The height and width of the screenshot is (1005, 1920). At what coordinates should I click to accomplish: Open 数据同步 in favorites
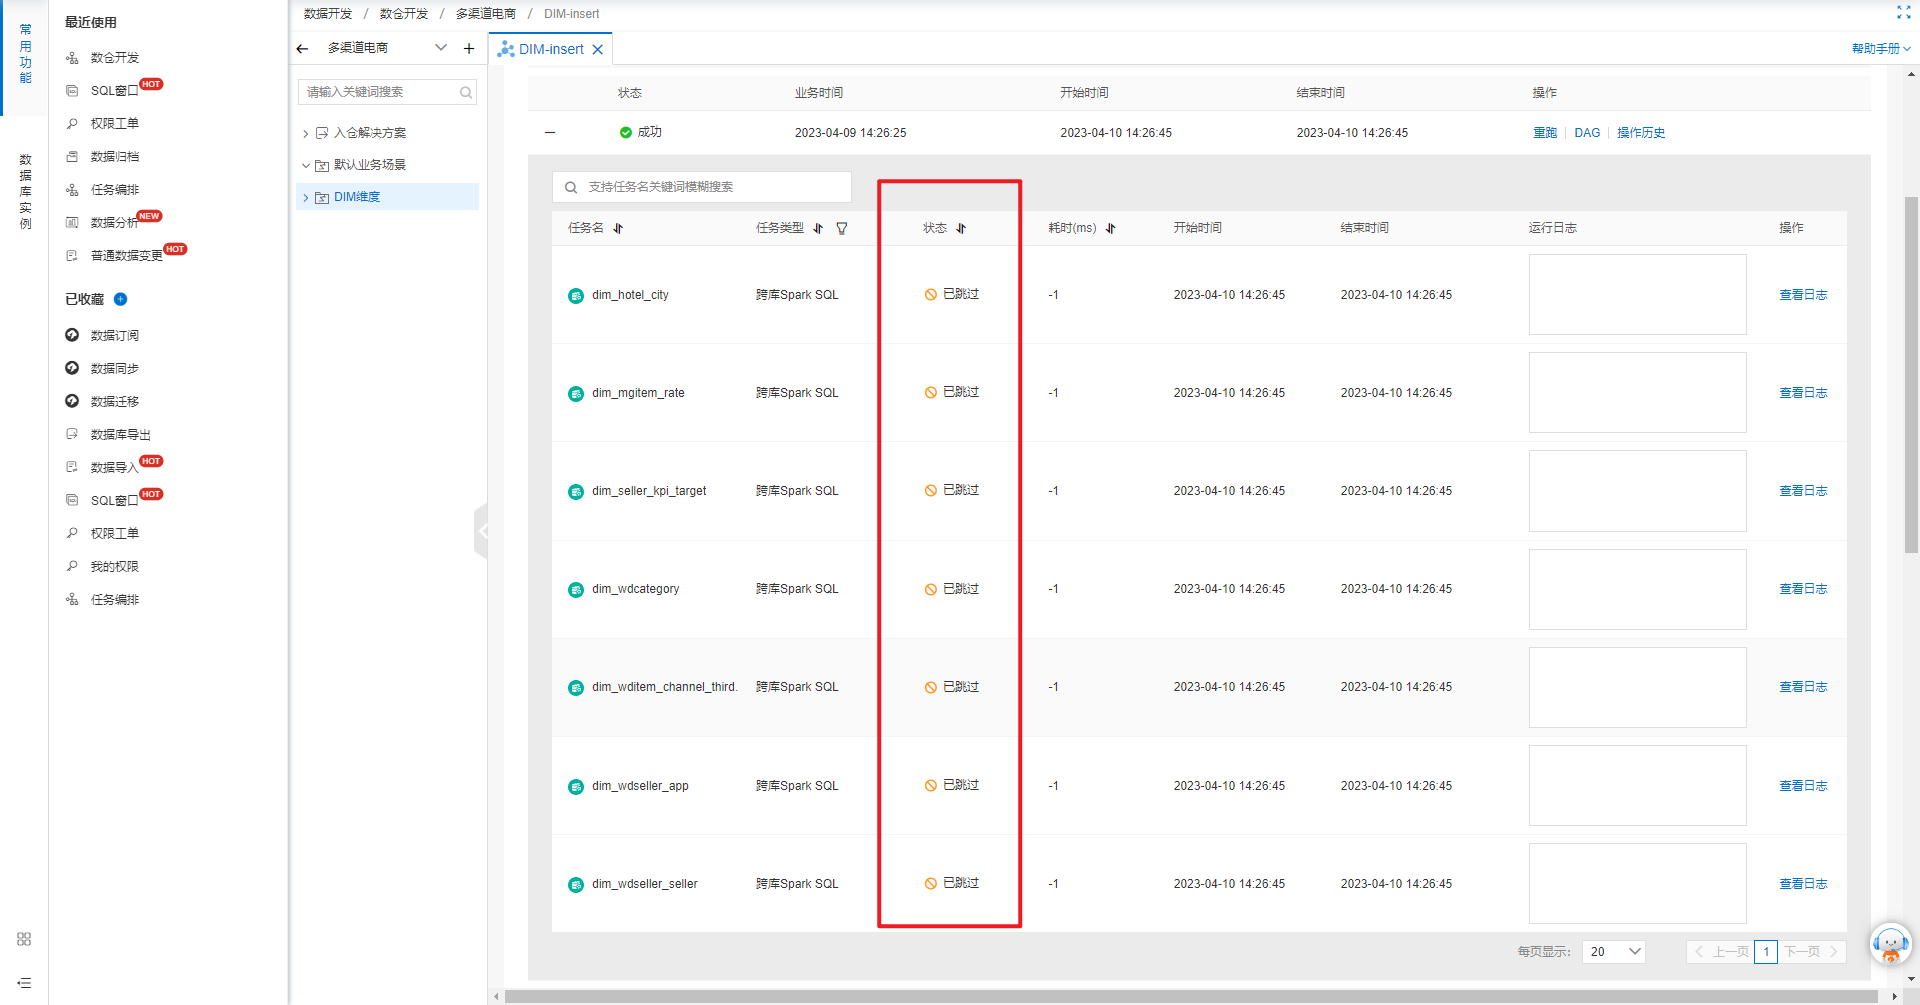114,369
